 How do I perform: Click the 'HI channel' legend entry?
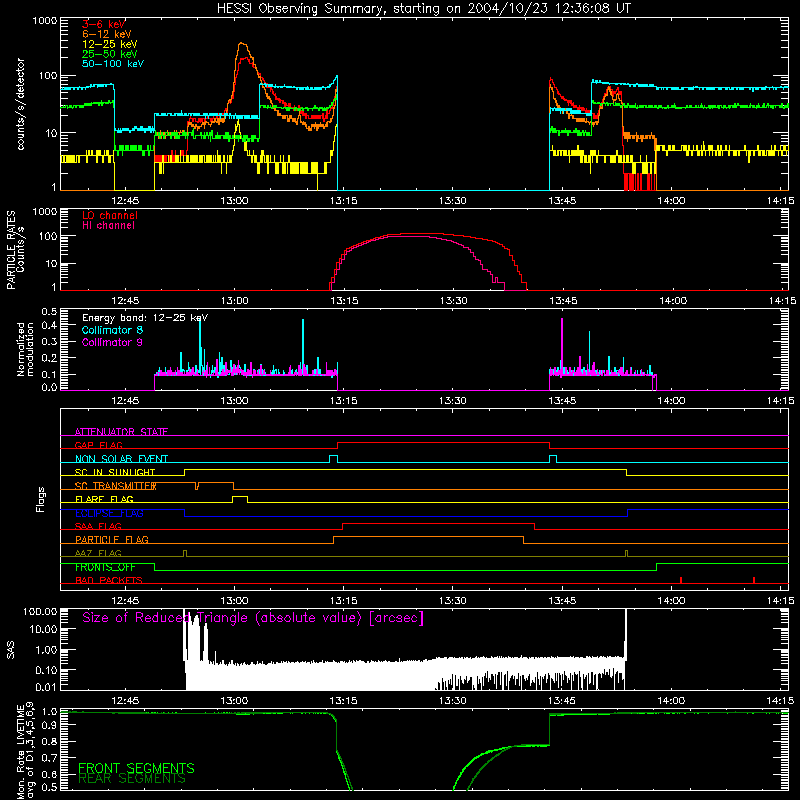pyautogui.click(x=108, y=226)
